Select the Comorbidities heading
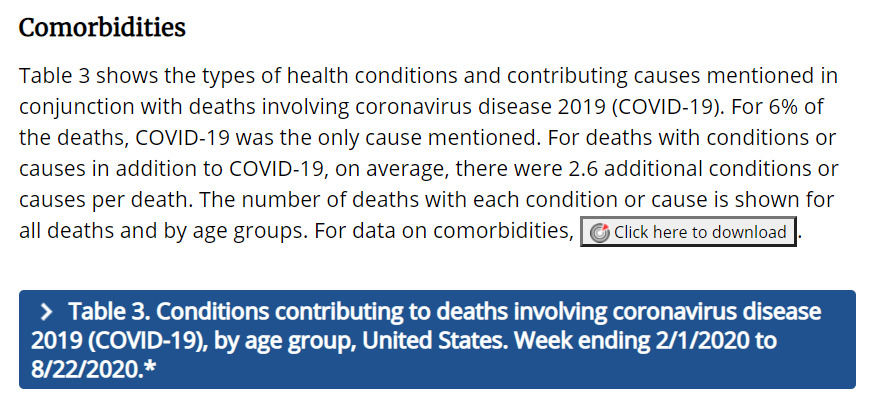This screenshot has height=403, width=869. (102, 28)
